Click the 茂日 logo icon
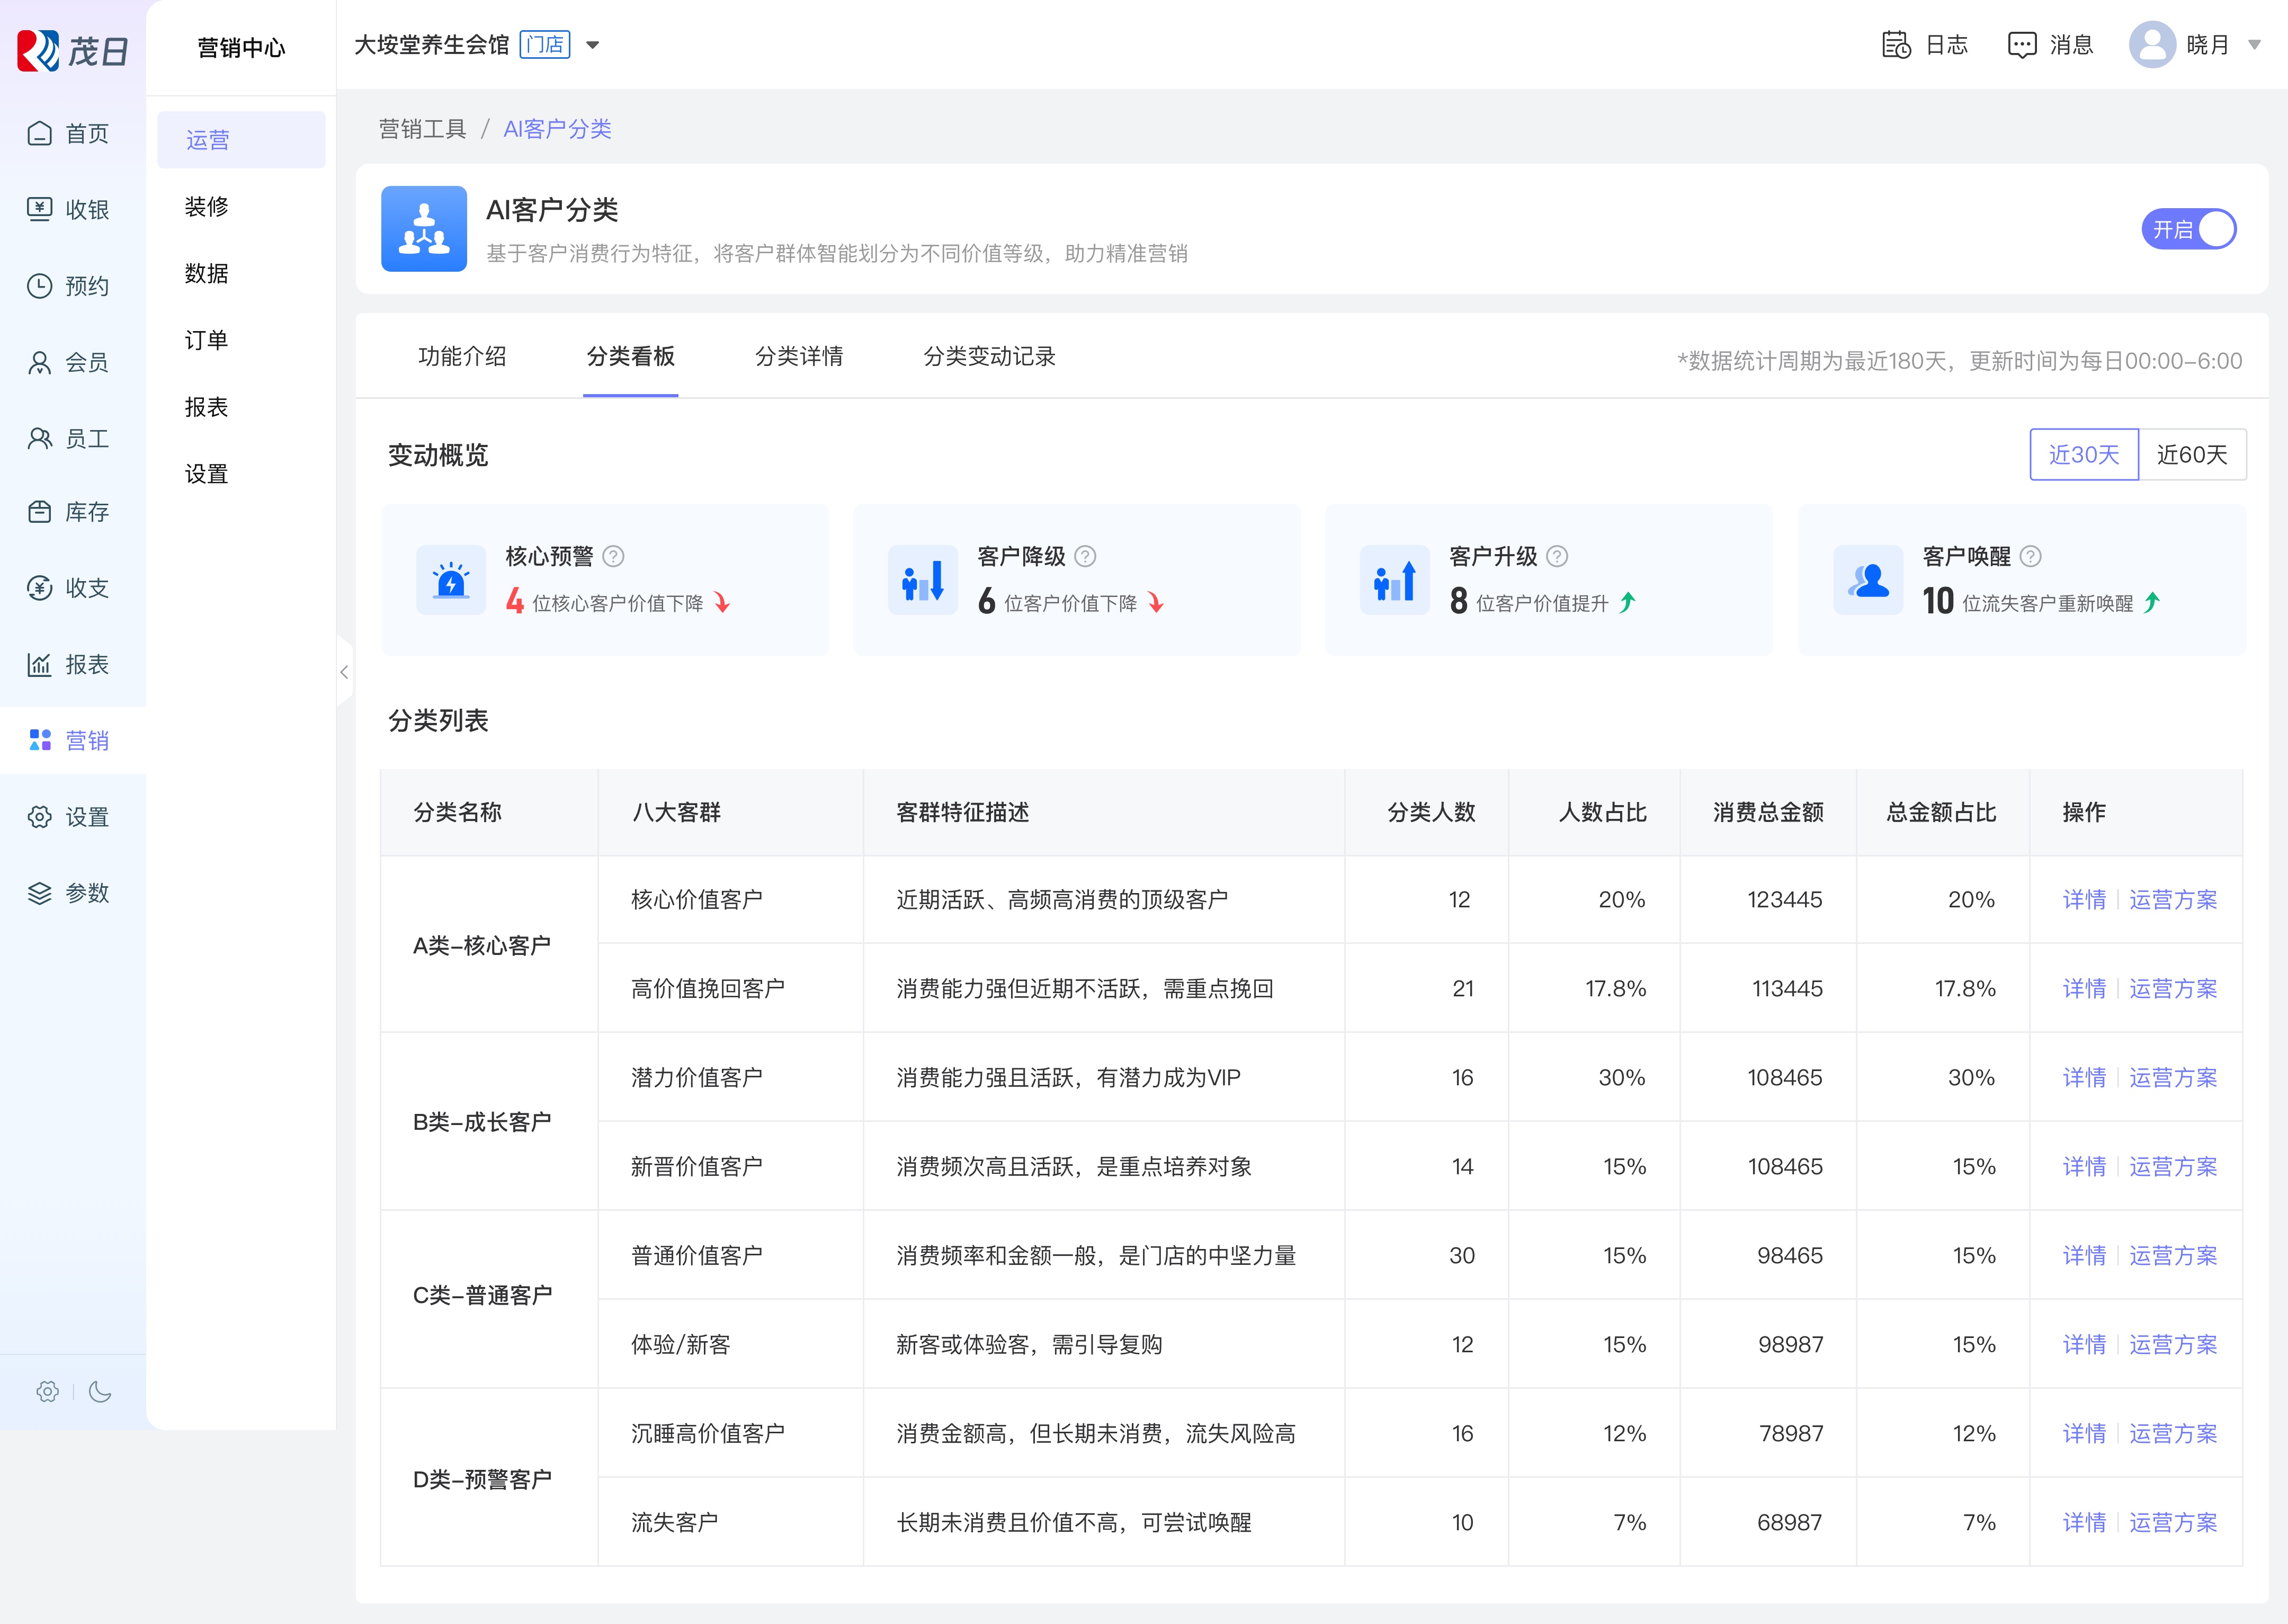Viewport: 2288px width, 1624px height. coord(39,50)
